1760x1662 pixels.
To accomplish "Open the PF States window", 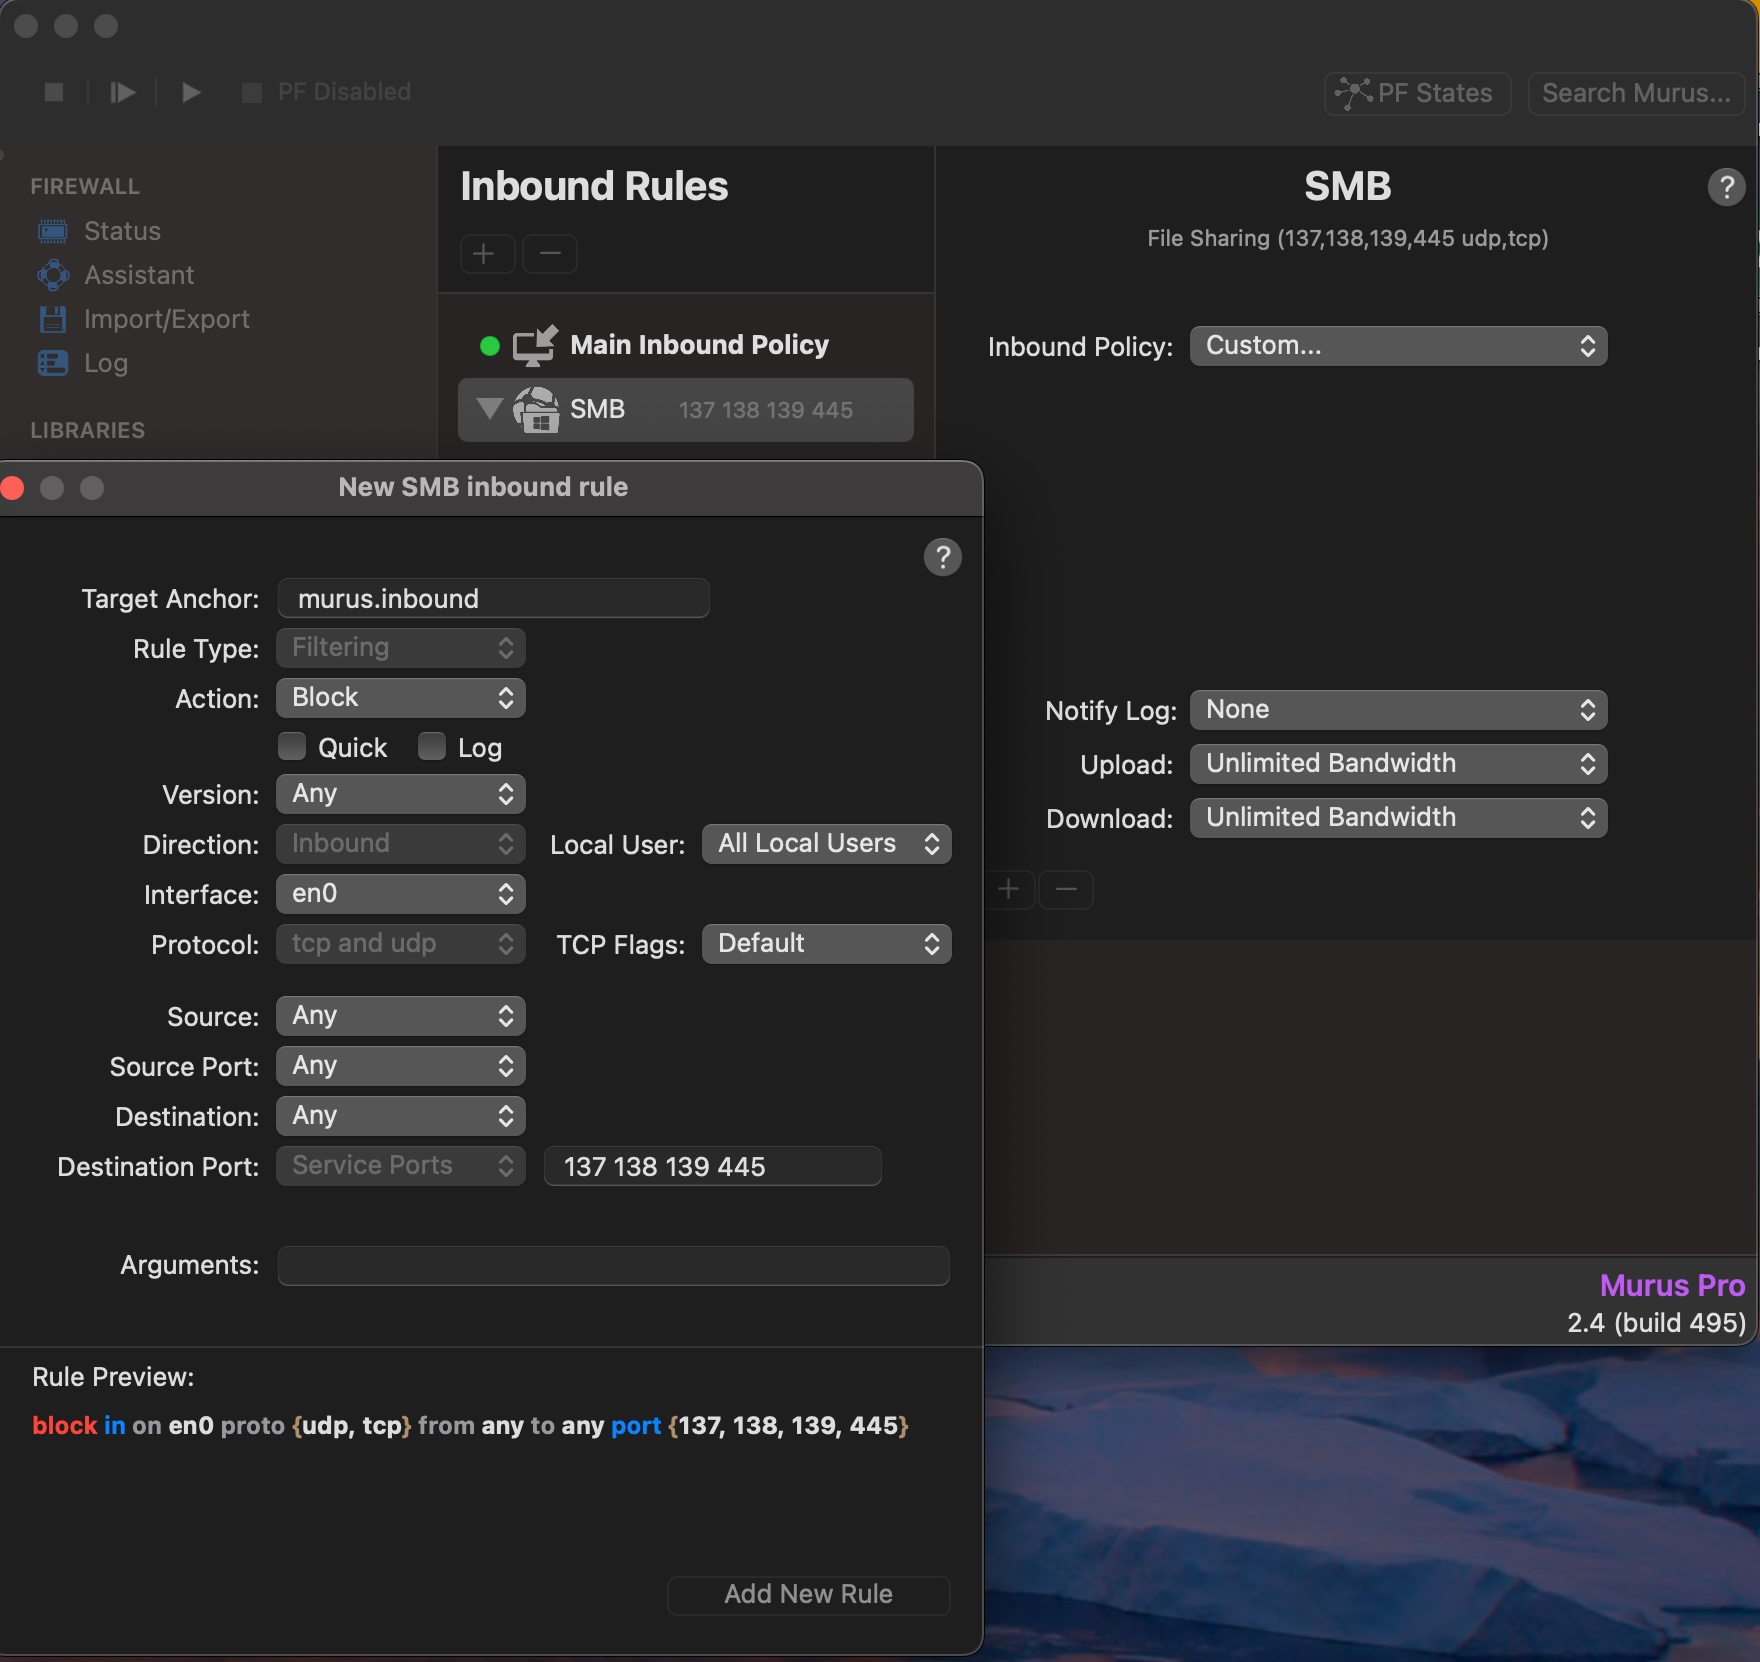I will [1417, 93].
